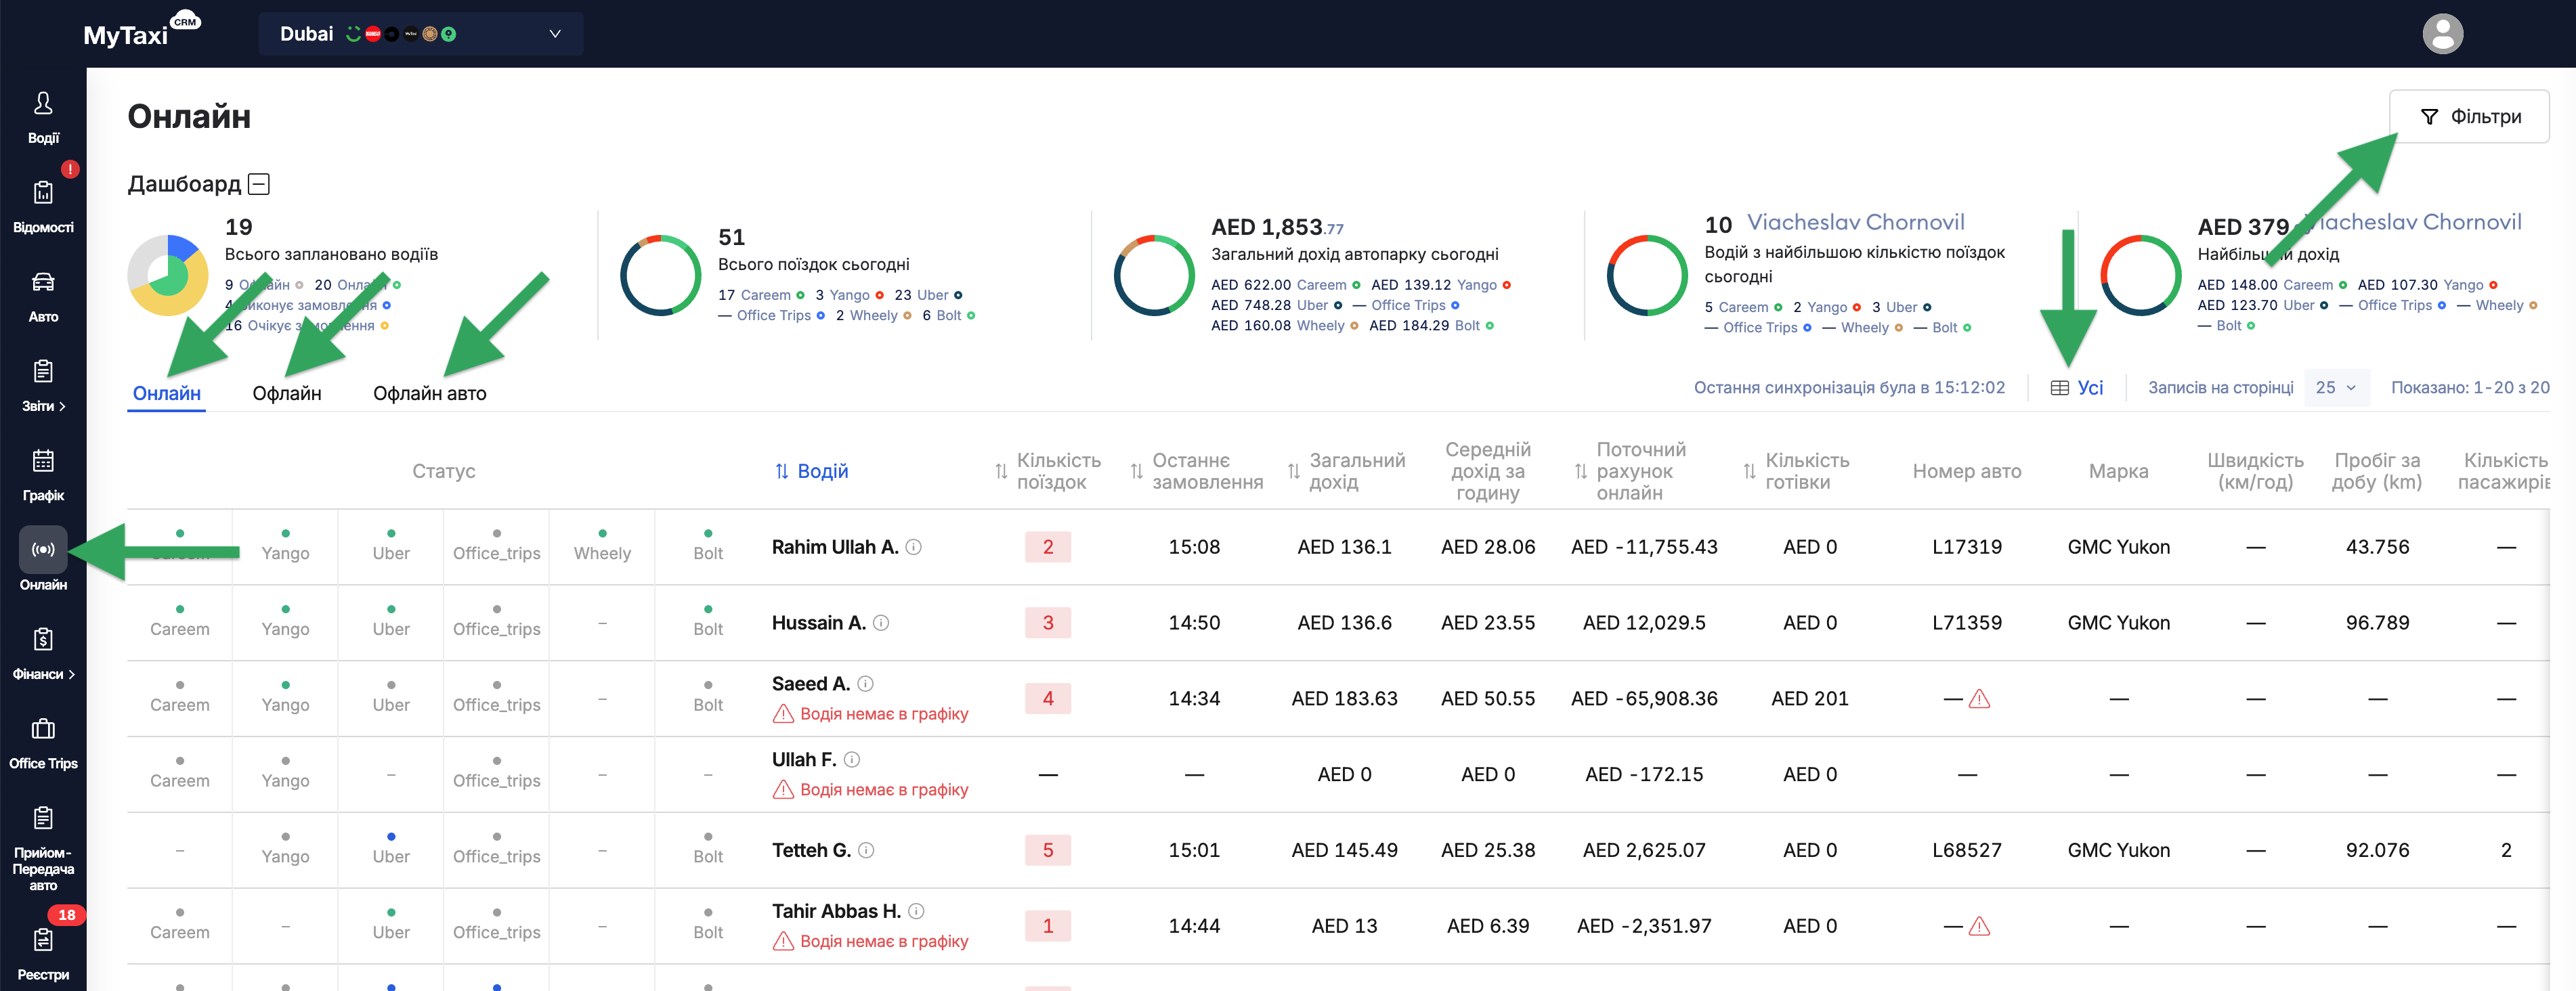Click car number L68527
2576x991 pixels.
[1967, 850]
